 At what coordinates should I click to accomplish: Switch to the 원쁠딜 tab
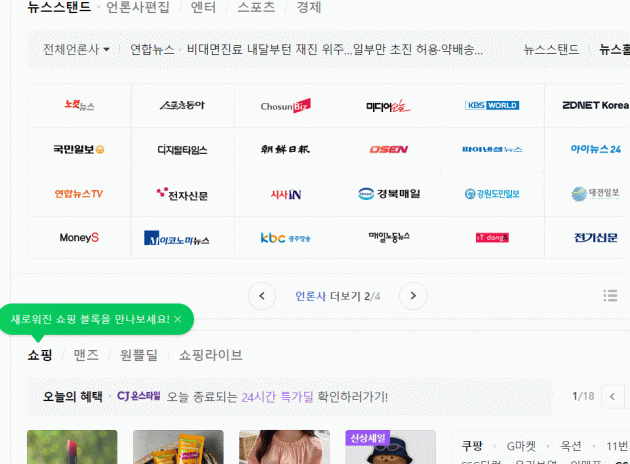coord(139,355)
